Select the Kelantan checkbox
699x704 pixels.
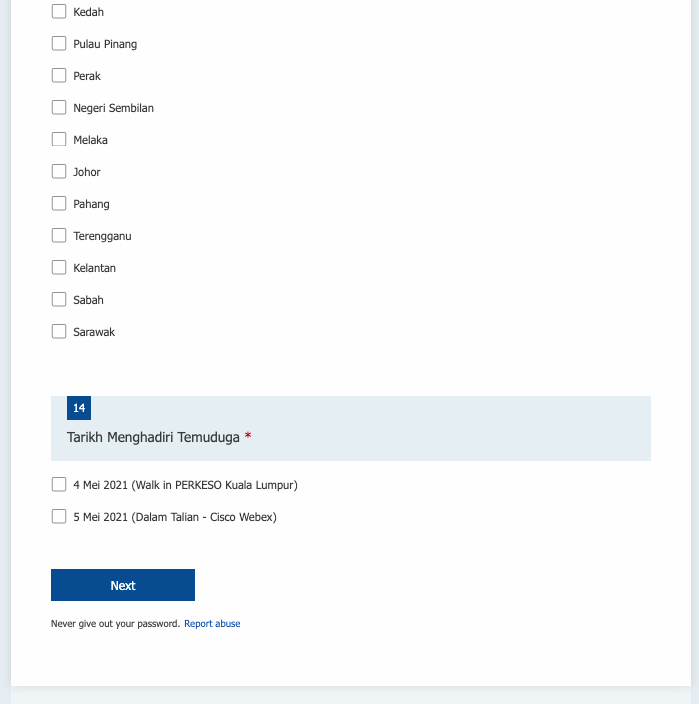click(59, 268)
